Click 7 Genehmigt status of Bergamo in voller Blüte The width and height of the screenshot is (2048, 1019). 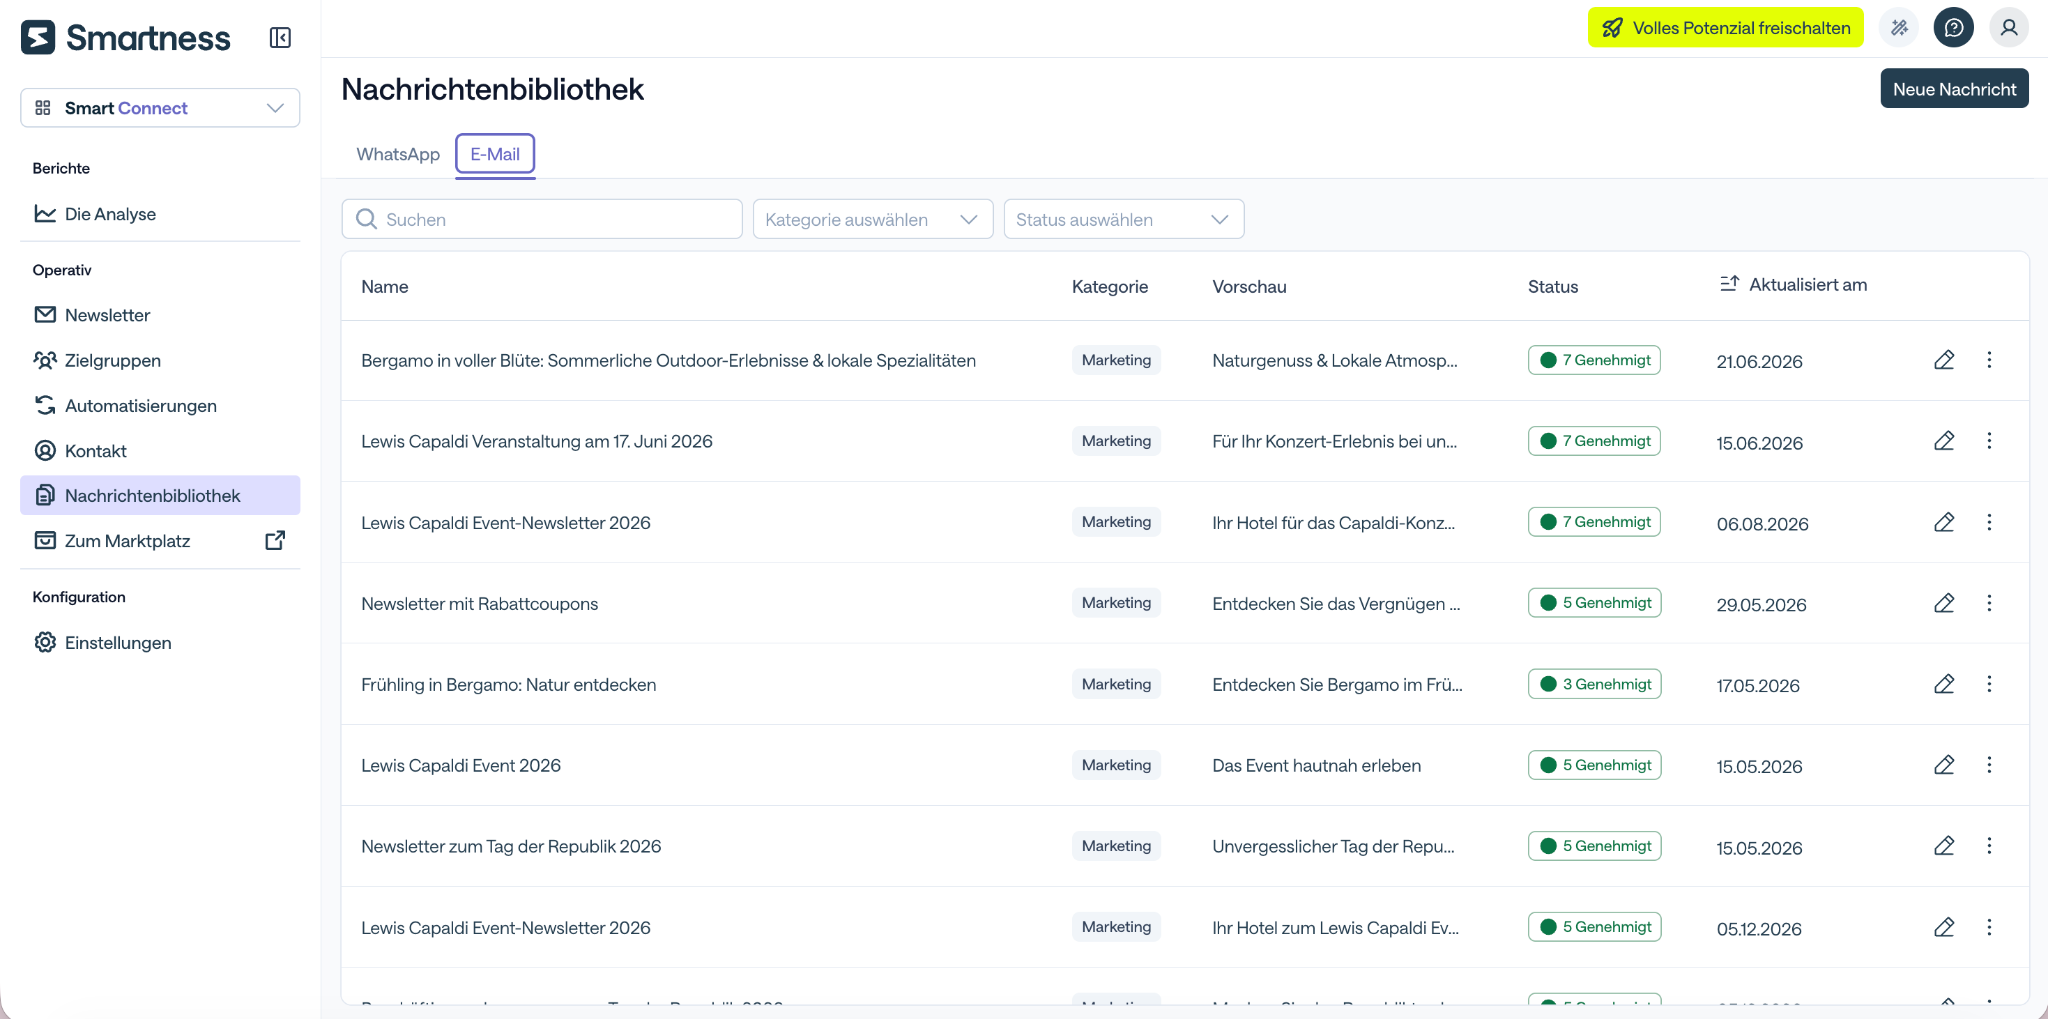(x=1594, y=360)
